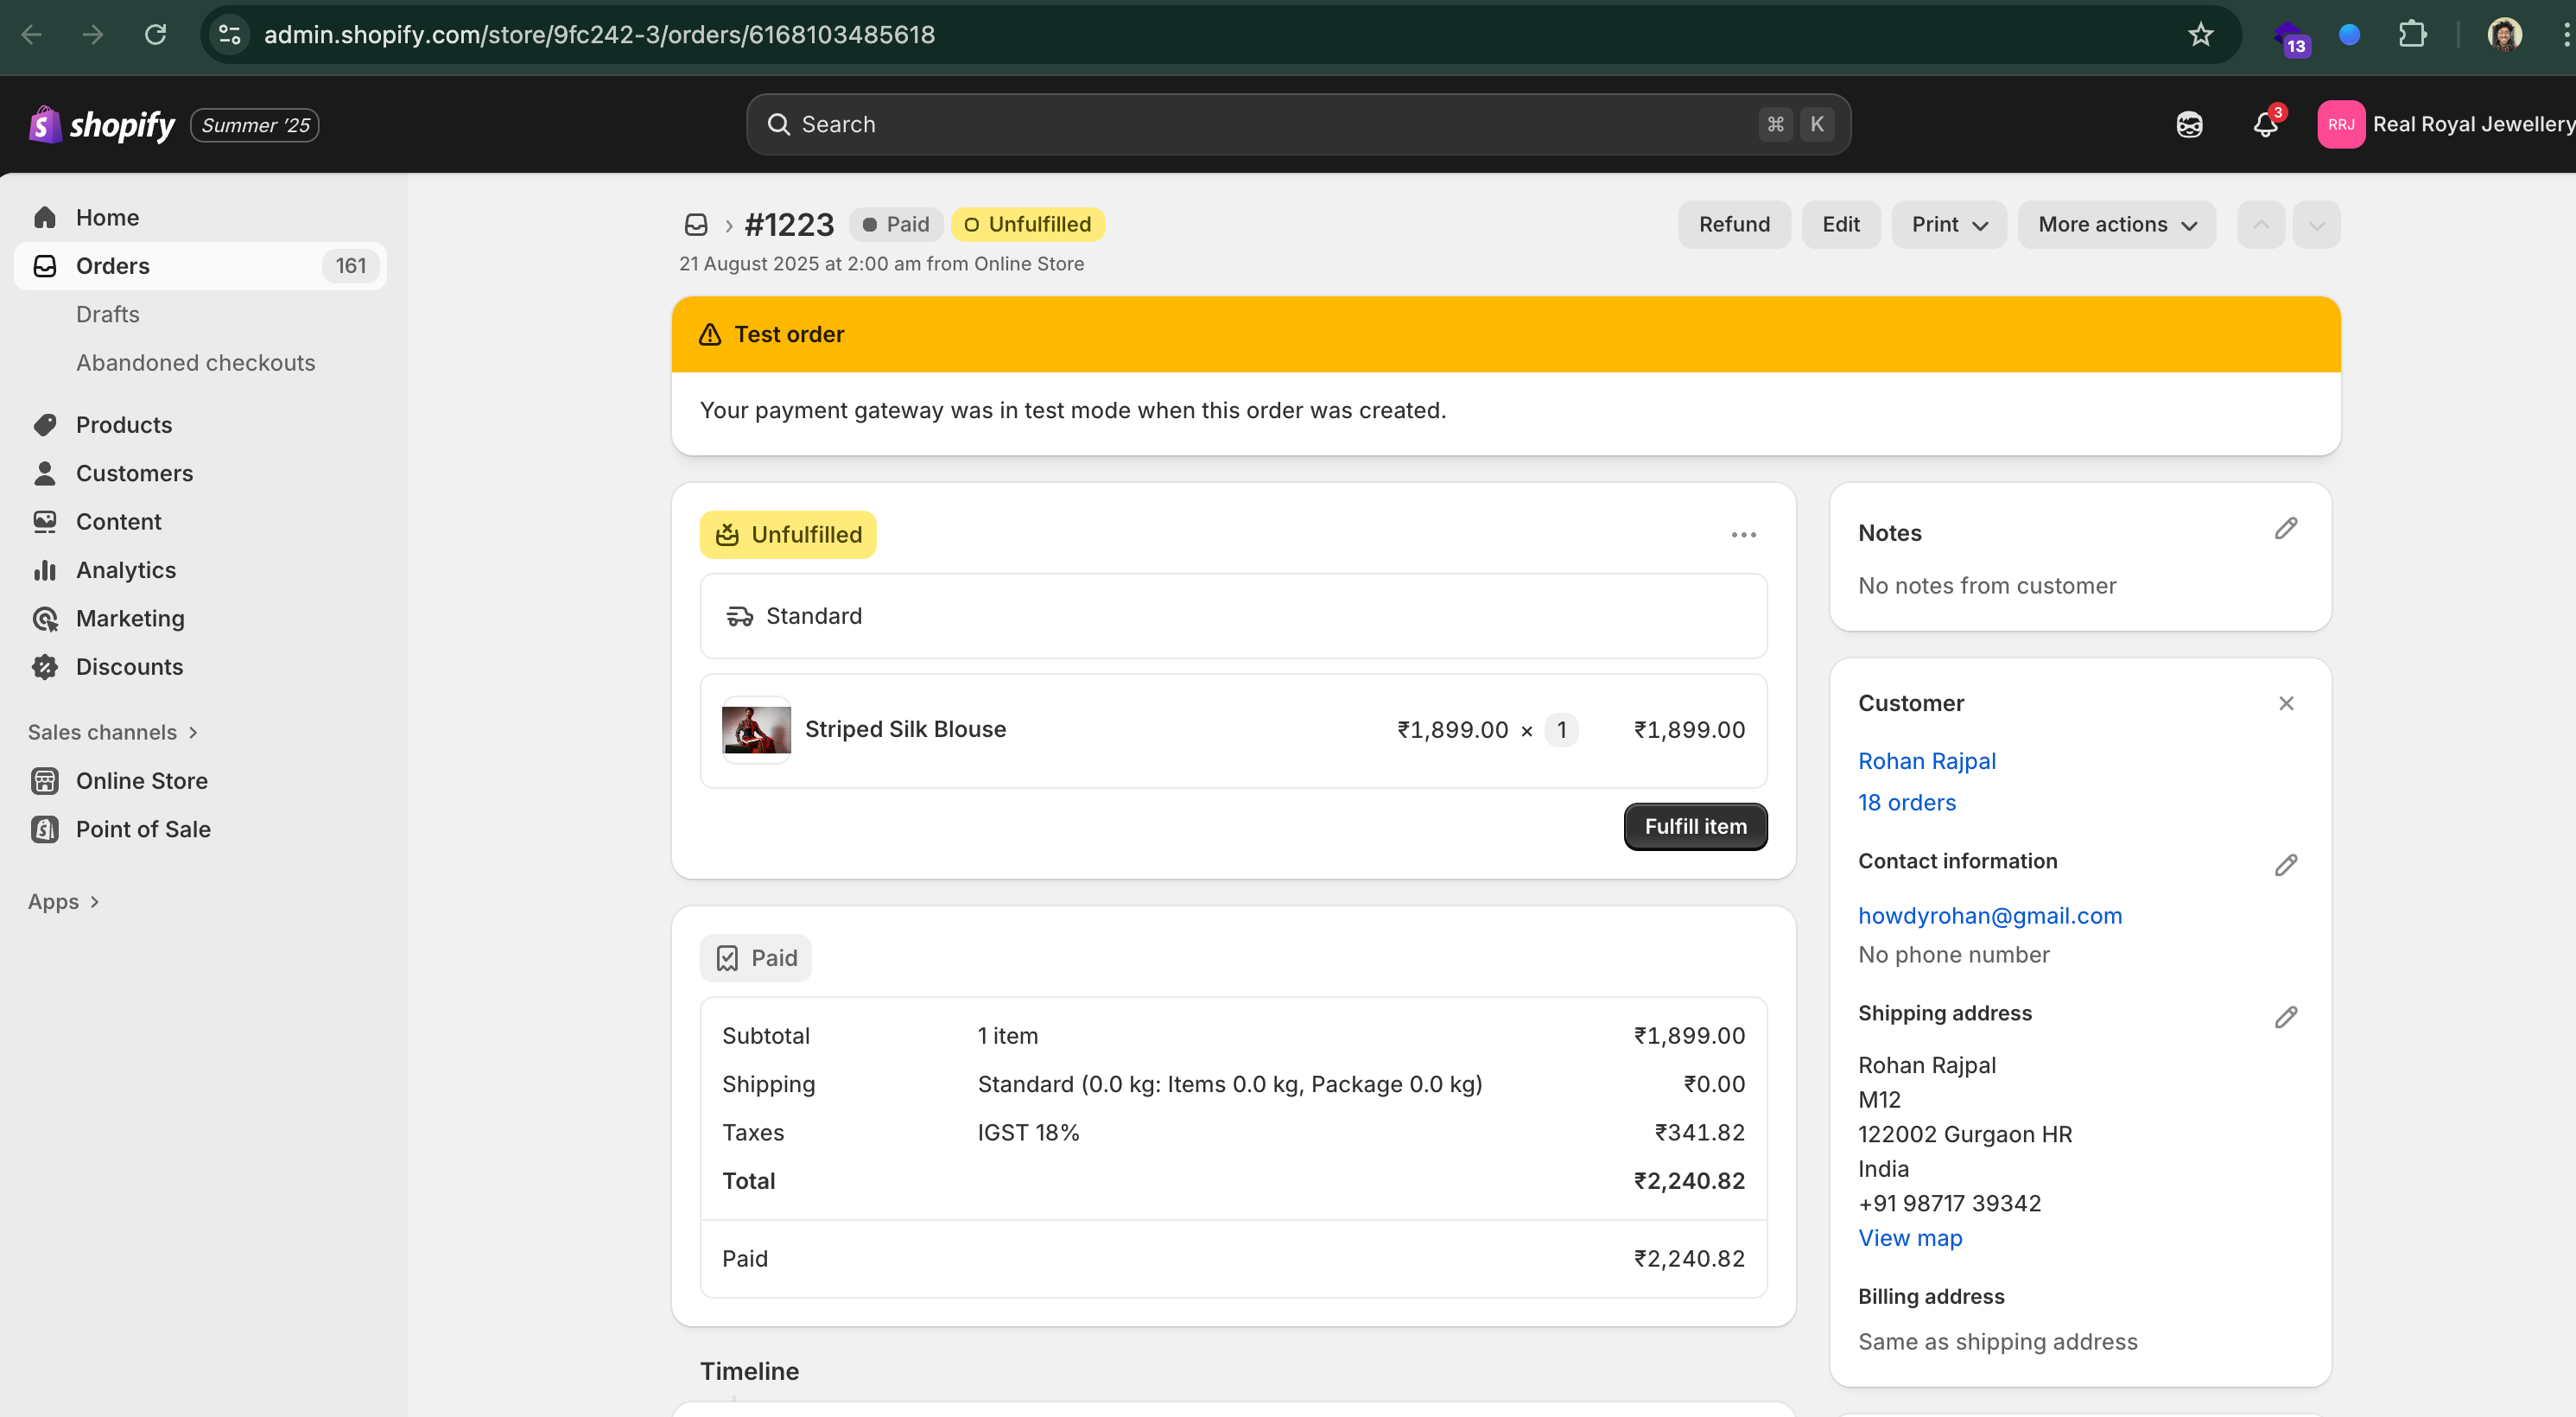
Task: Edit contact information pencil icon
Action: click(2286, 865)
